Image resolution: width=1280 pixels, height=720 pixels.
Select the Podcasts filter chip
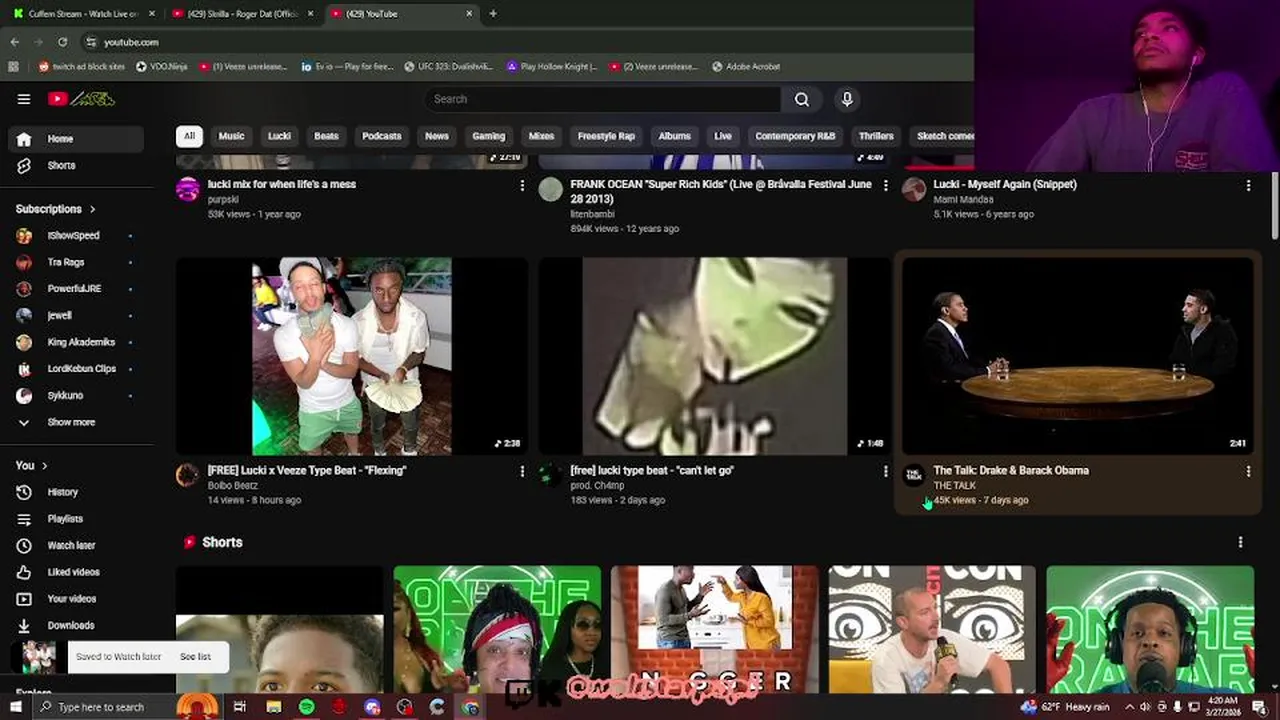[381, 136]
